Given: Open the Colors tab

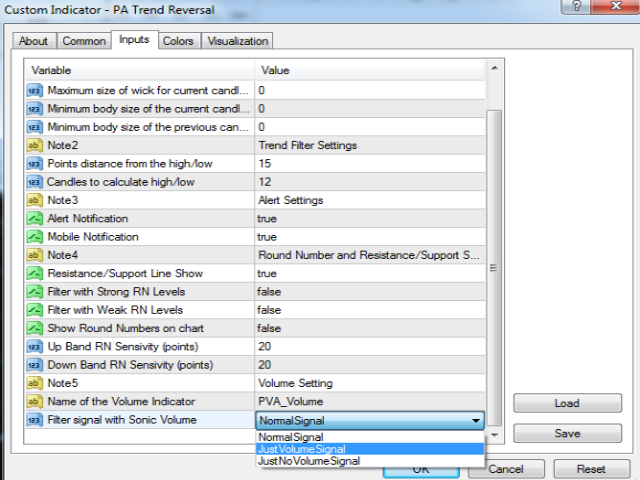Looking at the screenshot, I should click(x=178, y=41).
